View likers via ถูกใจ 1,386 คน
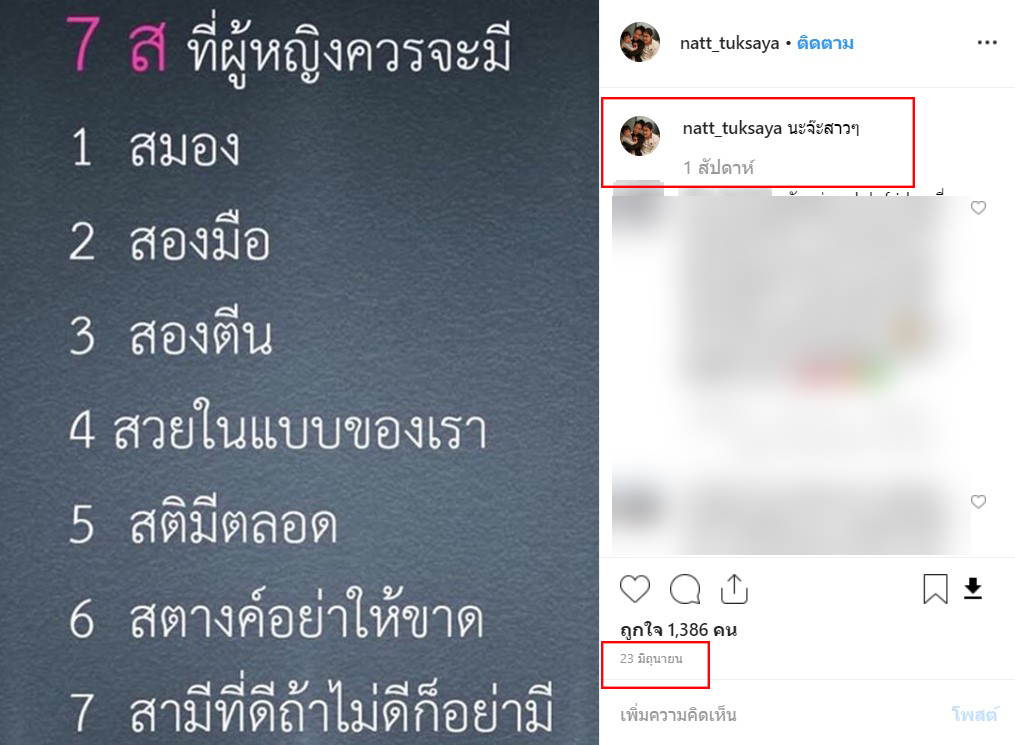Screen dimensions: 1015x745 click(678, 629)
